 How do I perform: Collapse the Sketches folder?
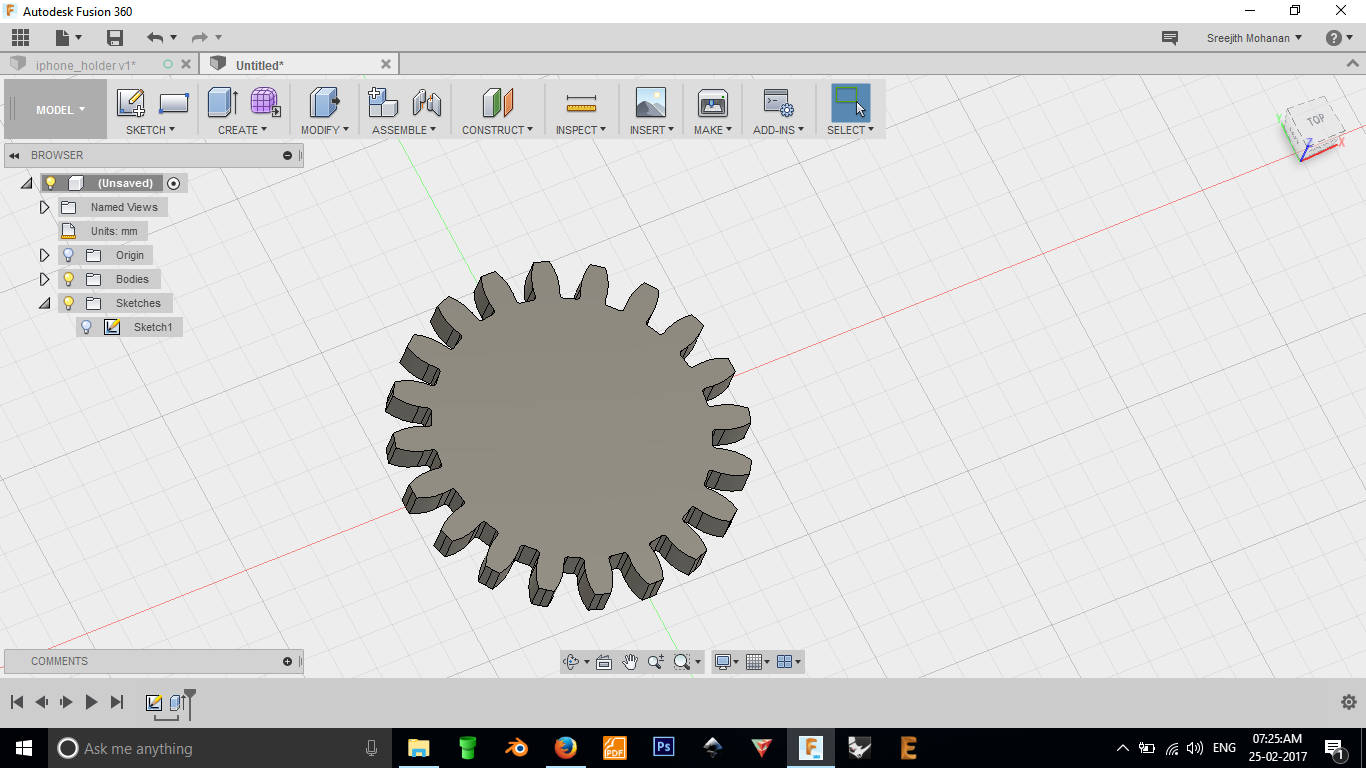pyautogui.click(x=44, y=303)
